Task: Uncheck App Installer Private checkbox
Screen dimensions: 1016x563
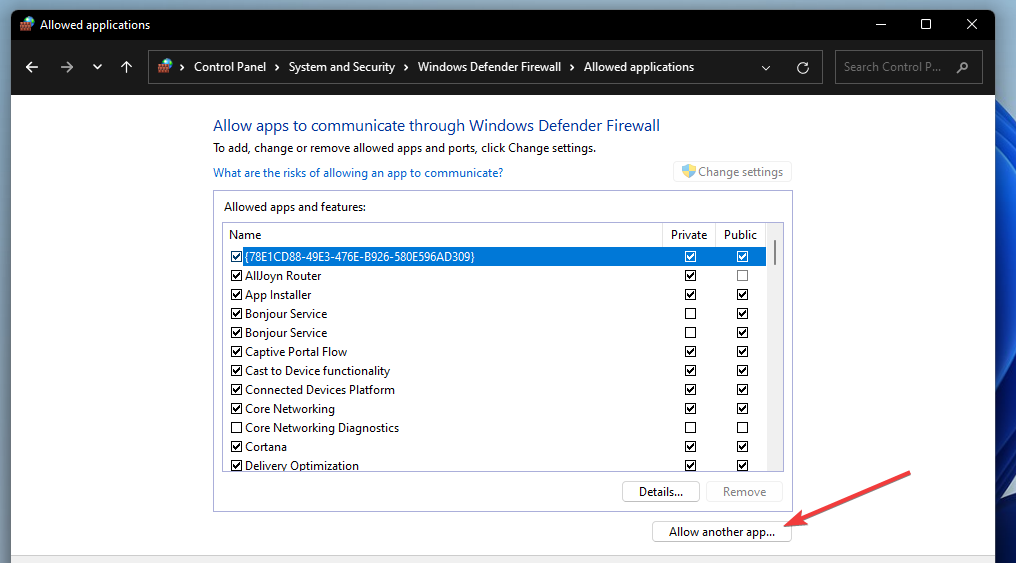Action: tap(691, 295)
